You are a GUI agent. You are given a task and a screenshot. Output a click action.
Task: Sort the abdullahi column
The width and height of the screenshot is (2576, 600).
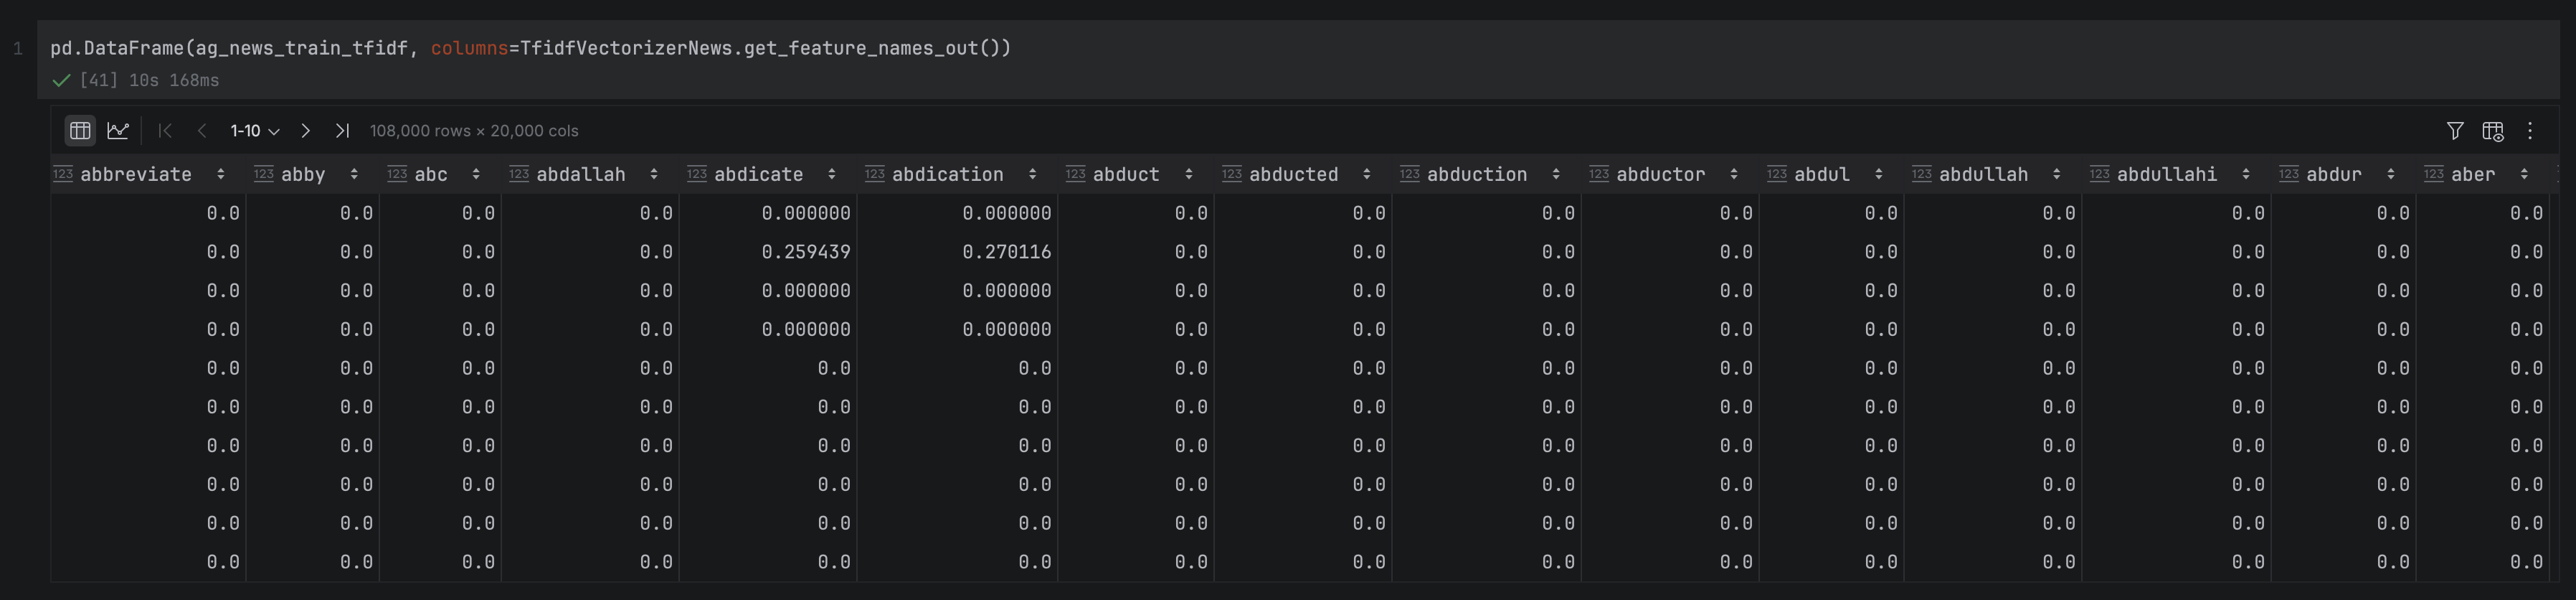(x=2246, y=174)
